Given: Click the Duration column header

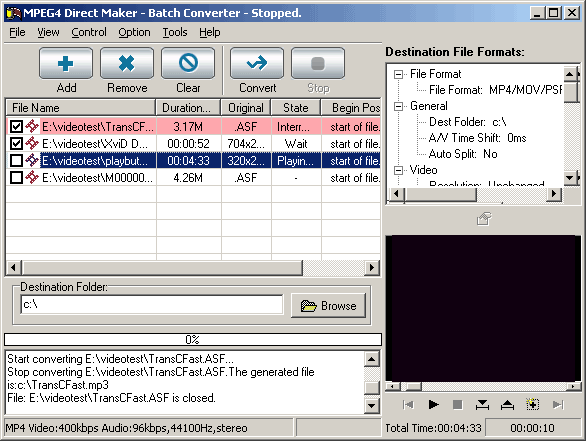Looking at the screenshot, I should 188,108.
